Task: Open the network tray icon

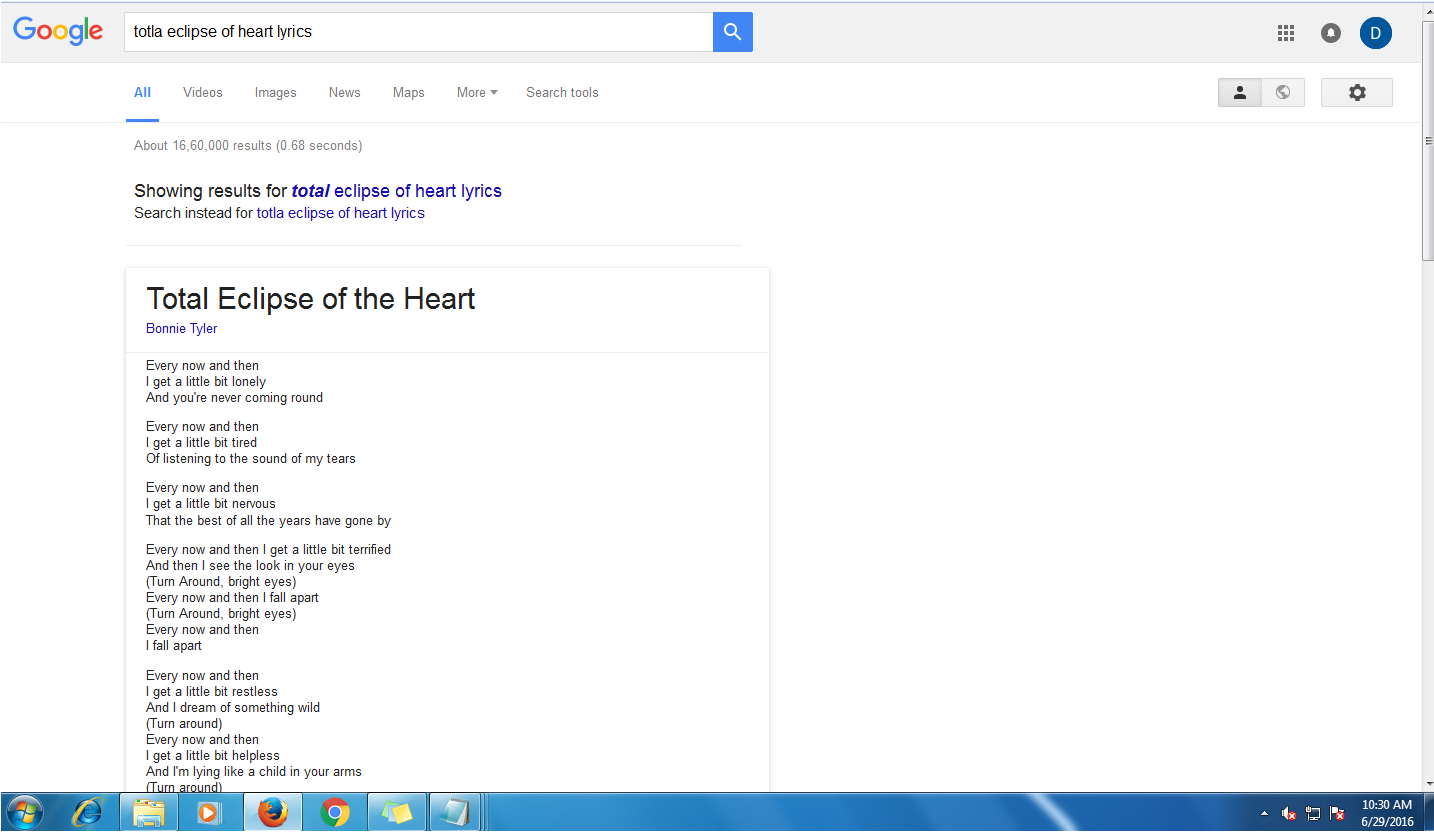Action: coord(1313,813)
